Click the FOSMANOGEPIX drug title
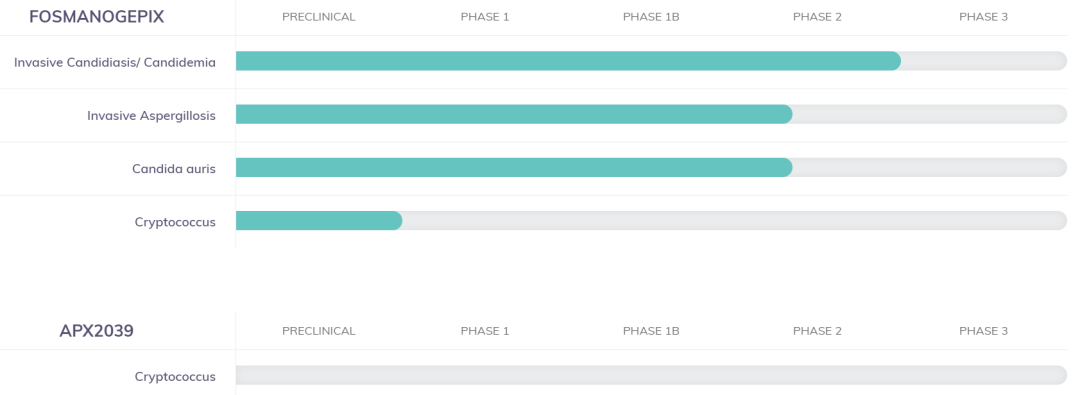The height and width of the screenshot is (395, 1080). pos(96,17)
